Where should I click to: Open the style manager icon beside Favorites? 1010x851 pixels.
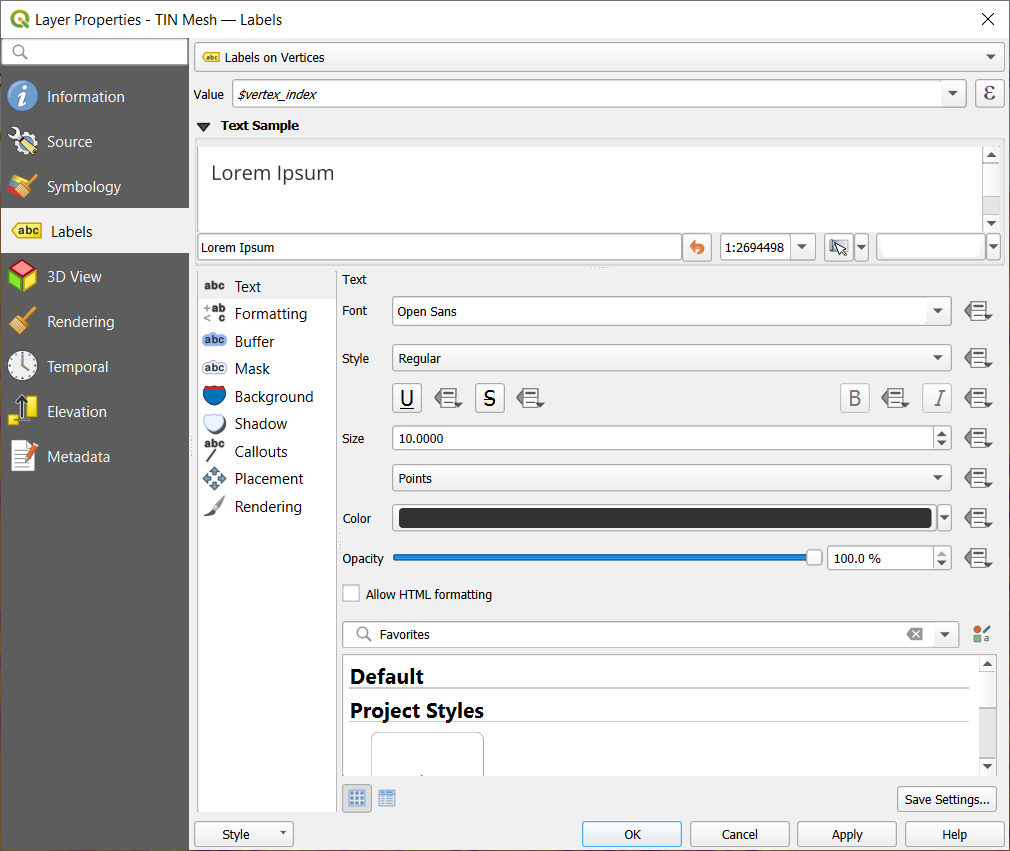pos(981,634)
